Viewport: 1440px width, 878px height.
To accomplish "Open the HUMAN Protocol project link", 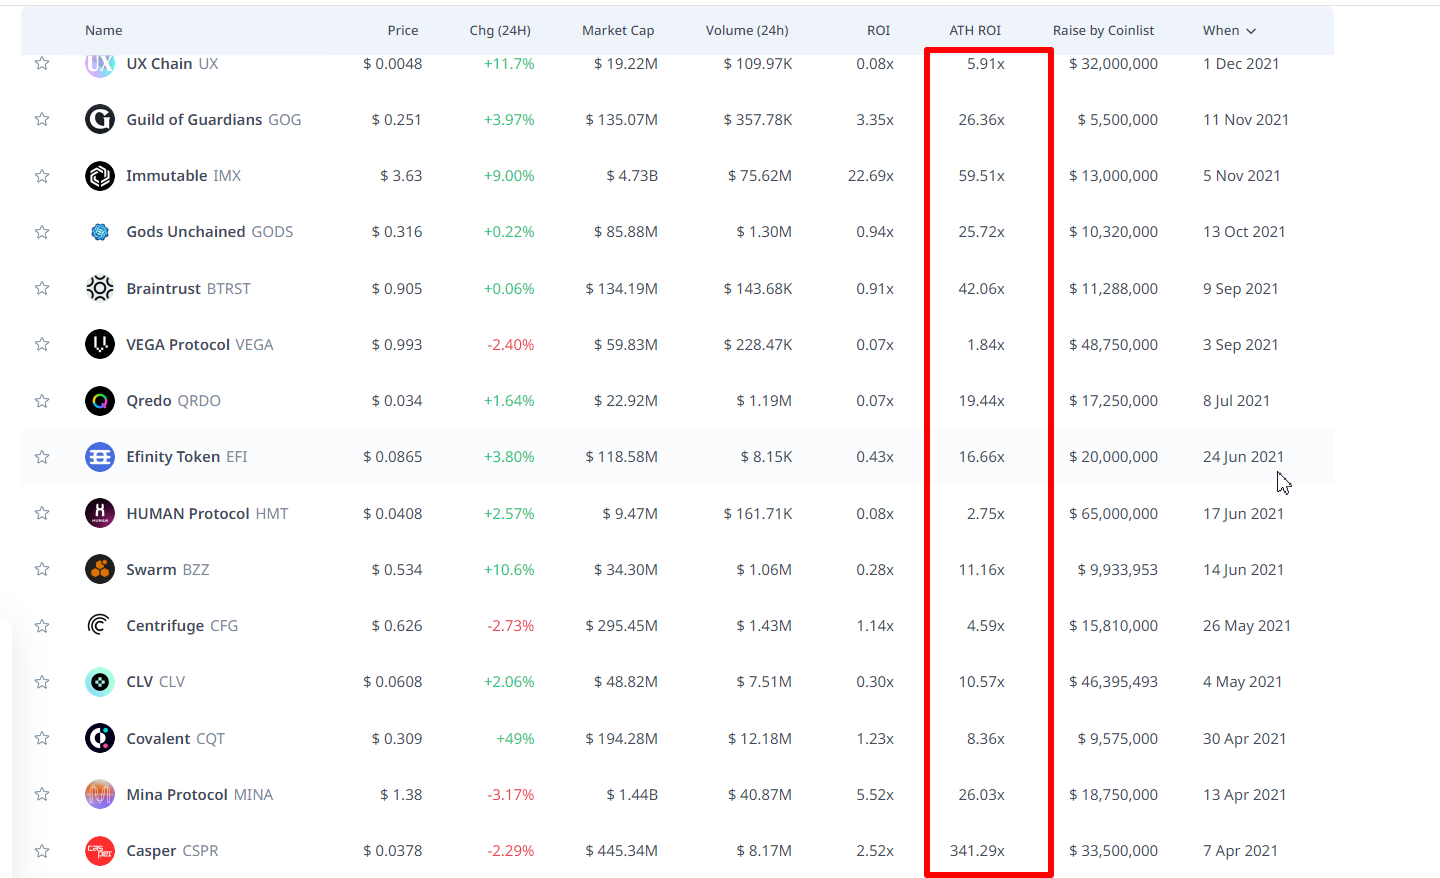I will (188, 514).
